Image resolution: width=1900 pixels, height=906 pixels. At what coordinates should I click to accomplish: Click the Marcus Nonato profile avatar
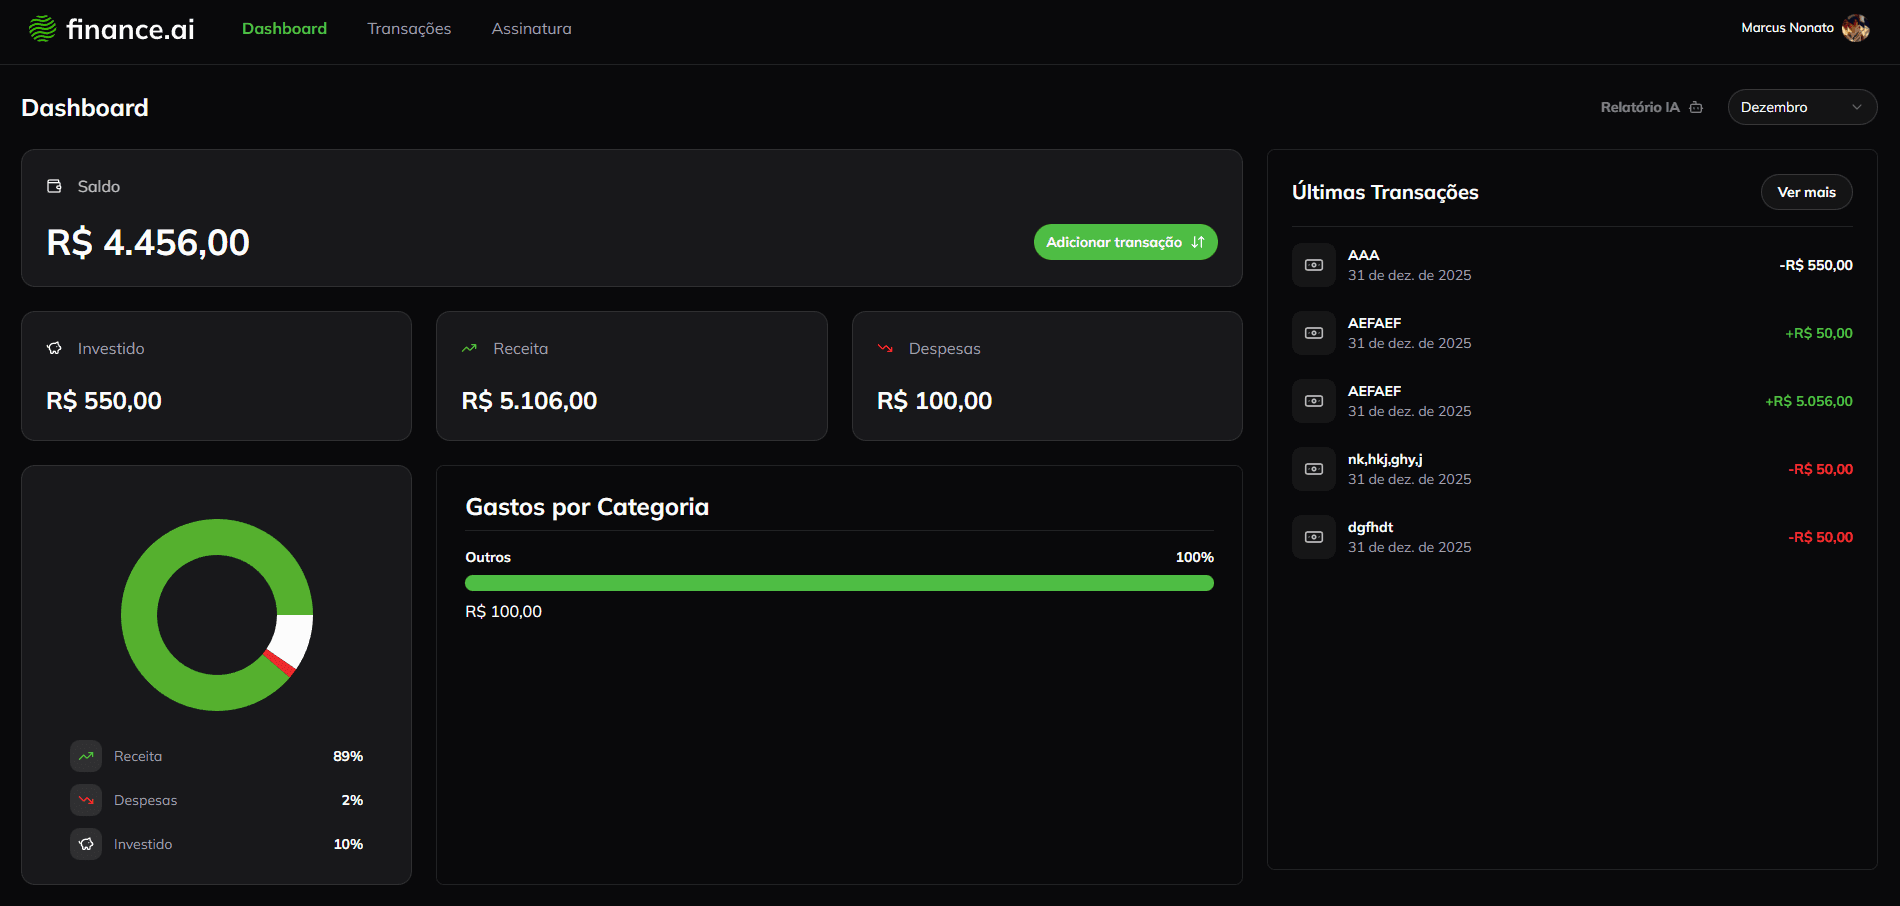[1855, 28]
